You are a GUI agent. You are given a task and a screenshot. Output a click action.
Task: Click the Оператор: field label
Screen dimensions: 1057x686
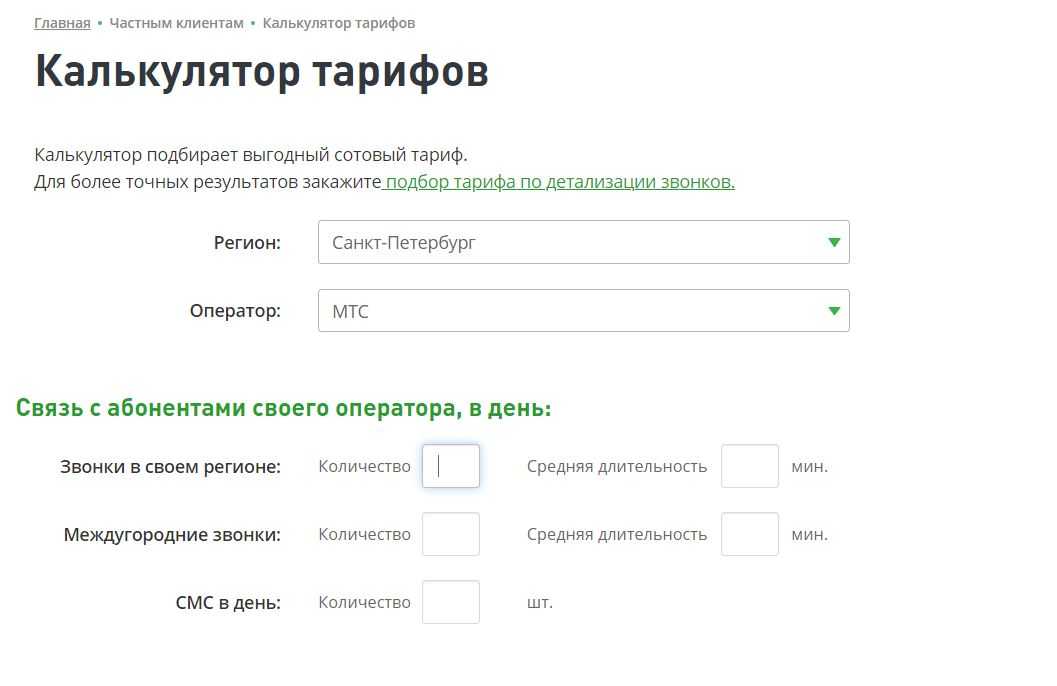235,311
